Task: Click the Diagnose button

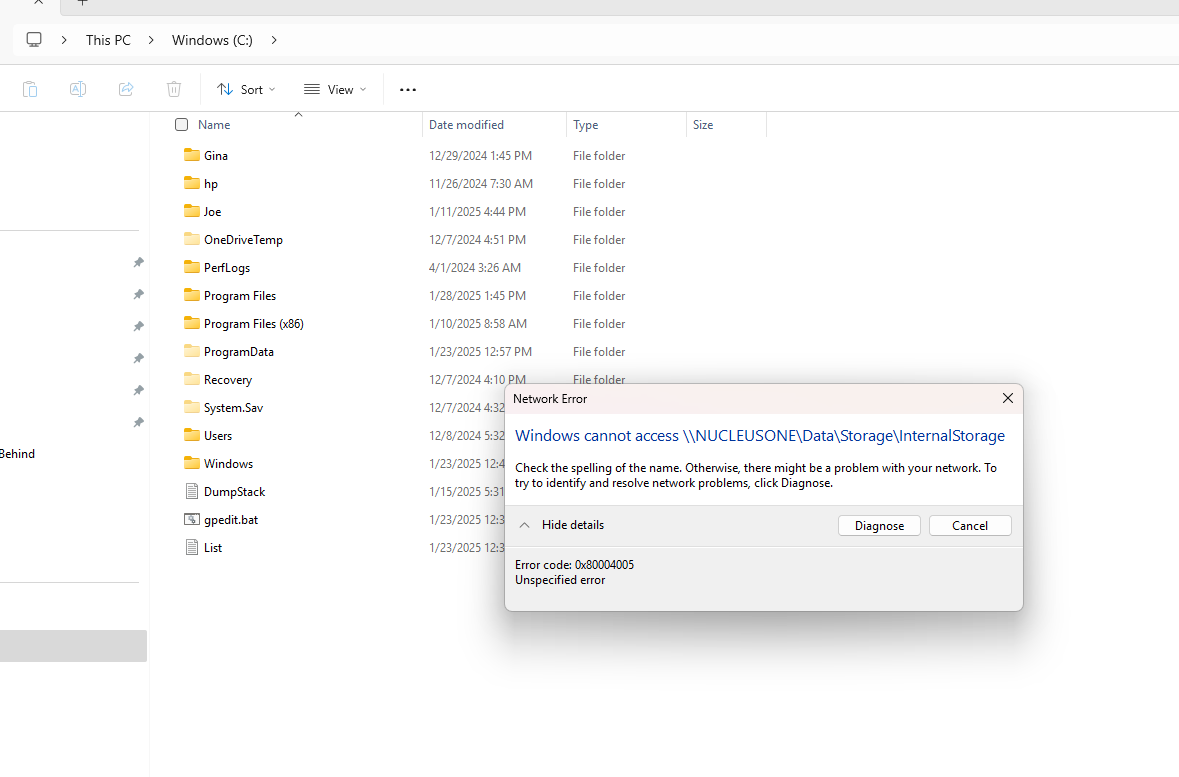Action: coord(879,526)
